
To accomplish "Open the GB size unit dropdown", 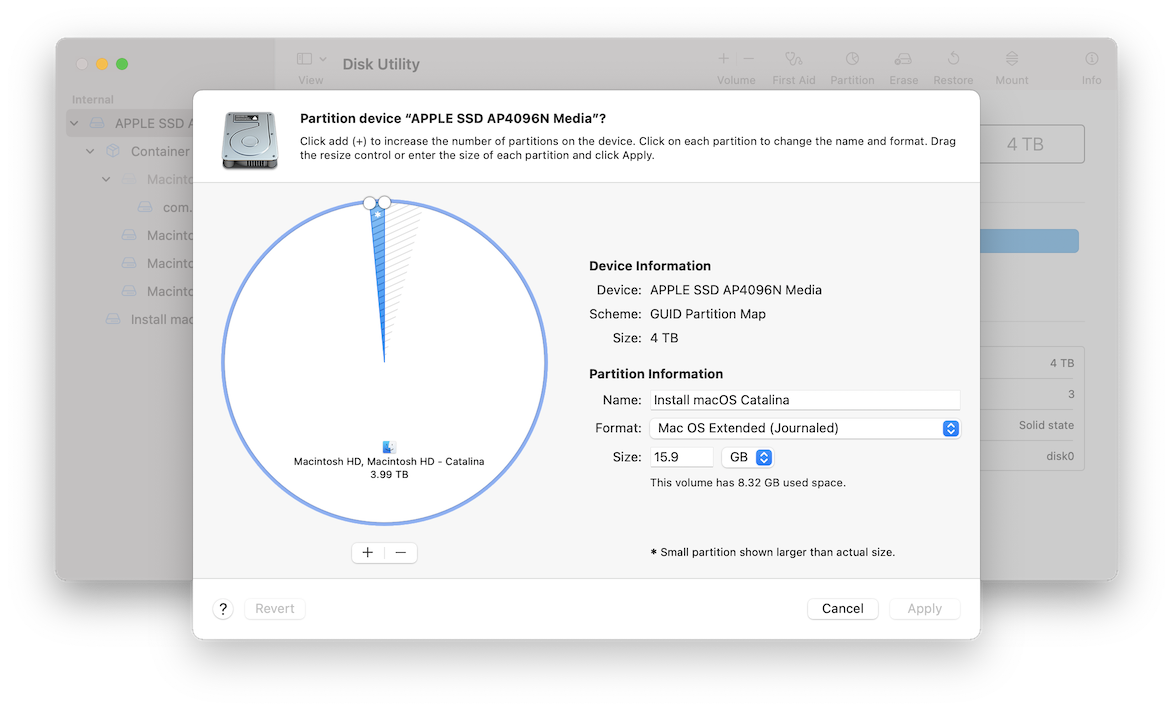I will 747,457.
